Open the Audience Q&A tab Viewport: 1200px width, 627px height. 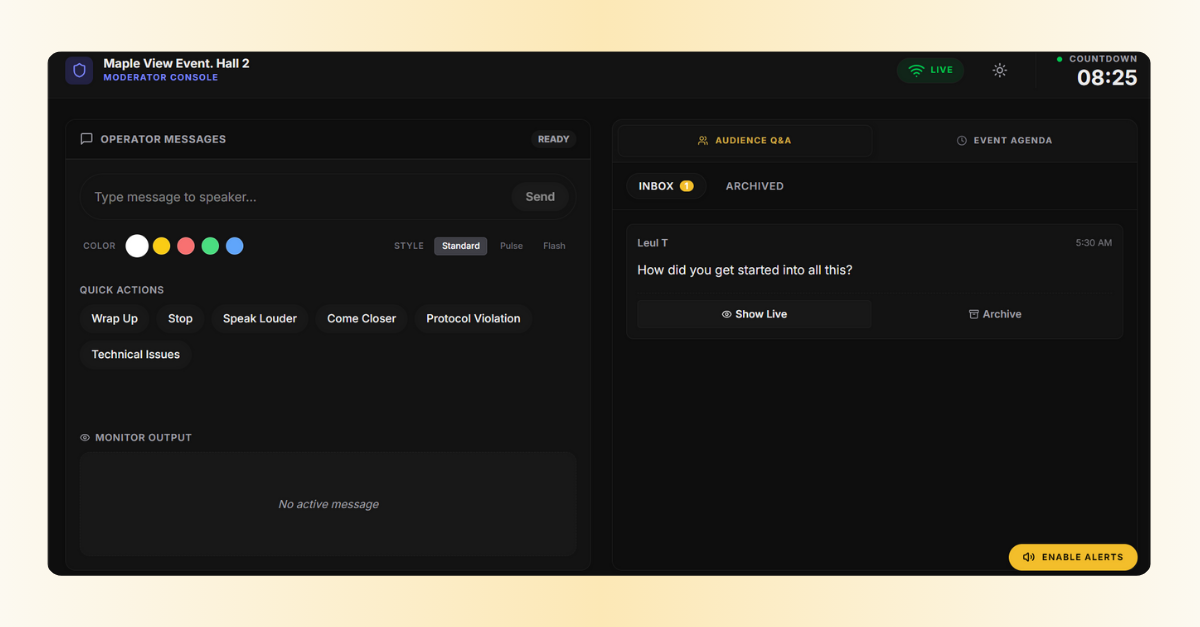[x=744, y=141]
